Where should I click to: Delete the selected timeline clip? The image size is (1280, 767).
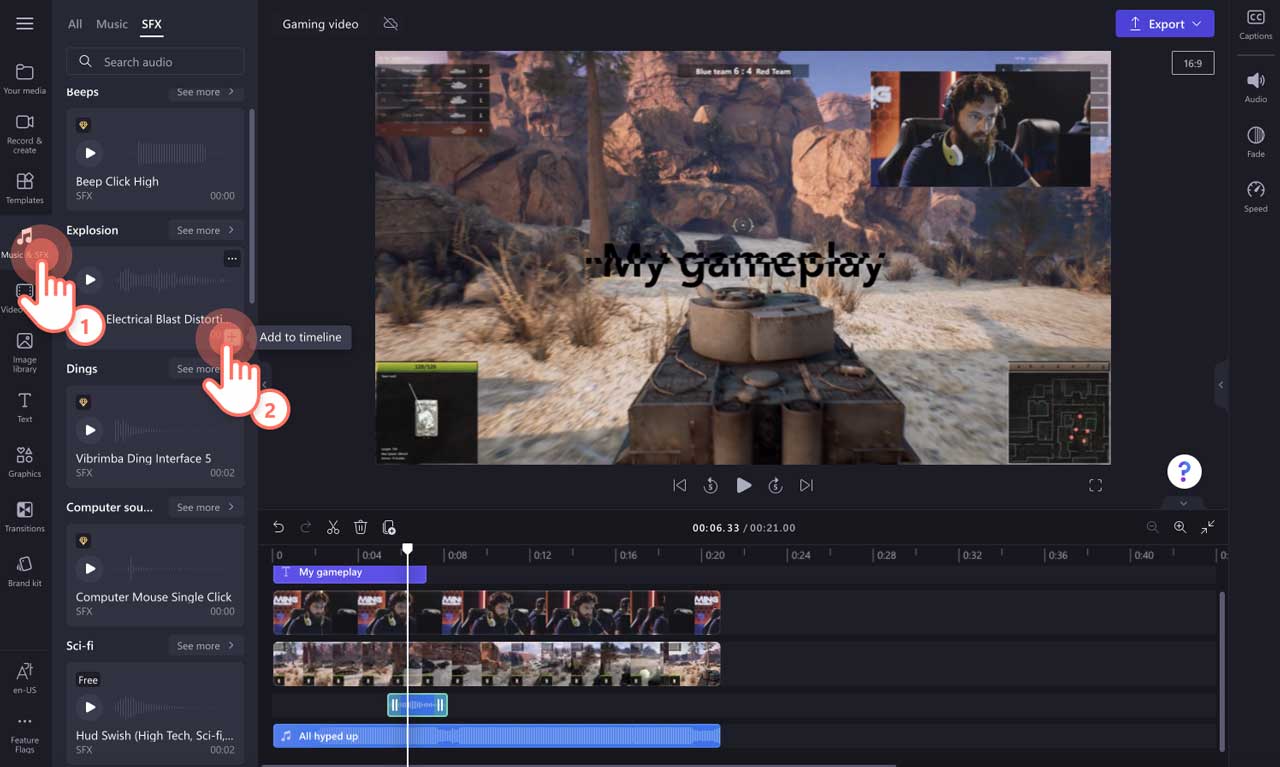pyautogui.click(x=361, y=527)
